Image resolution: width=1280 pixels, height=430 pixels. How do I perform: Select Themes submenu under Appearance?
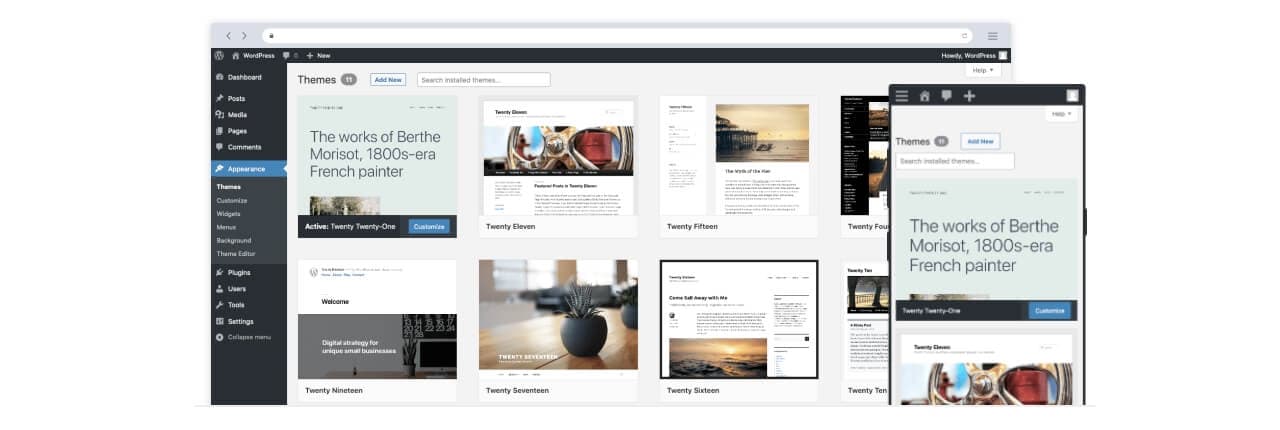pyautogui.click(x=229, y=187)
